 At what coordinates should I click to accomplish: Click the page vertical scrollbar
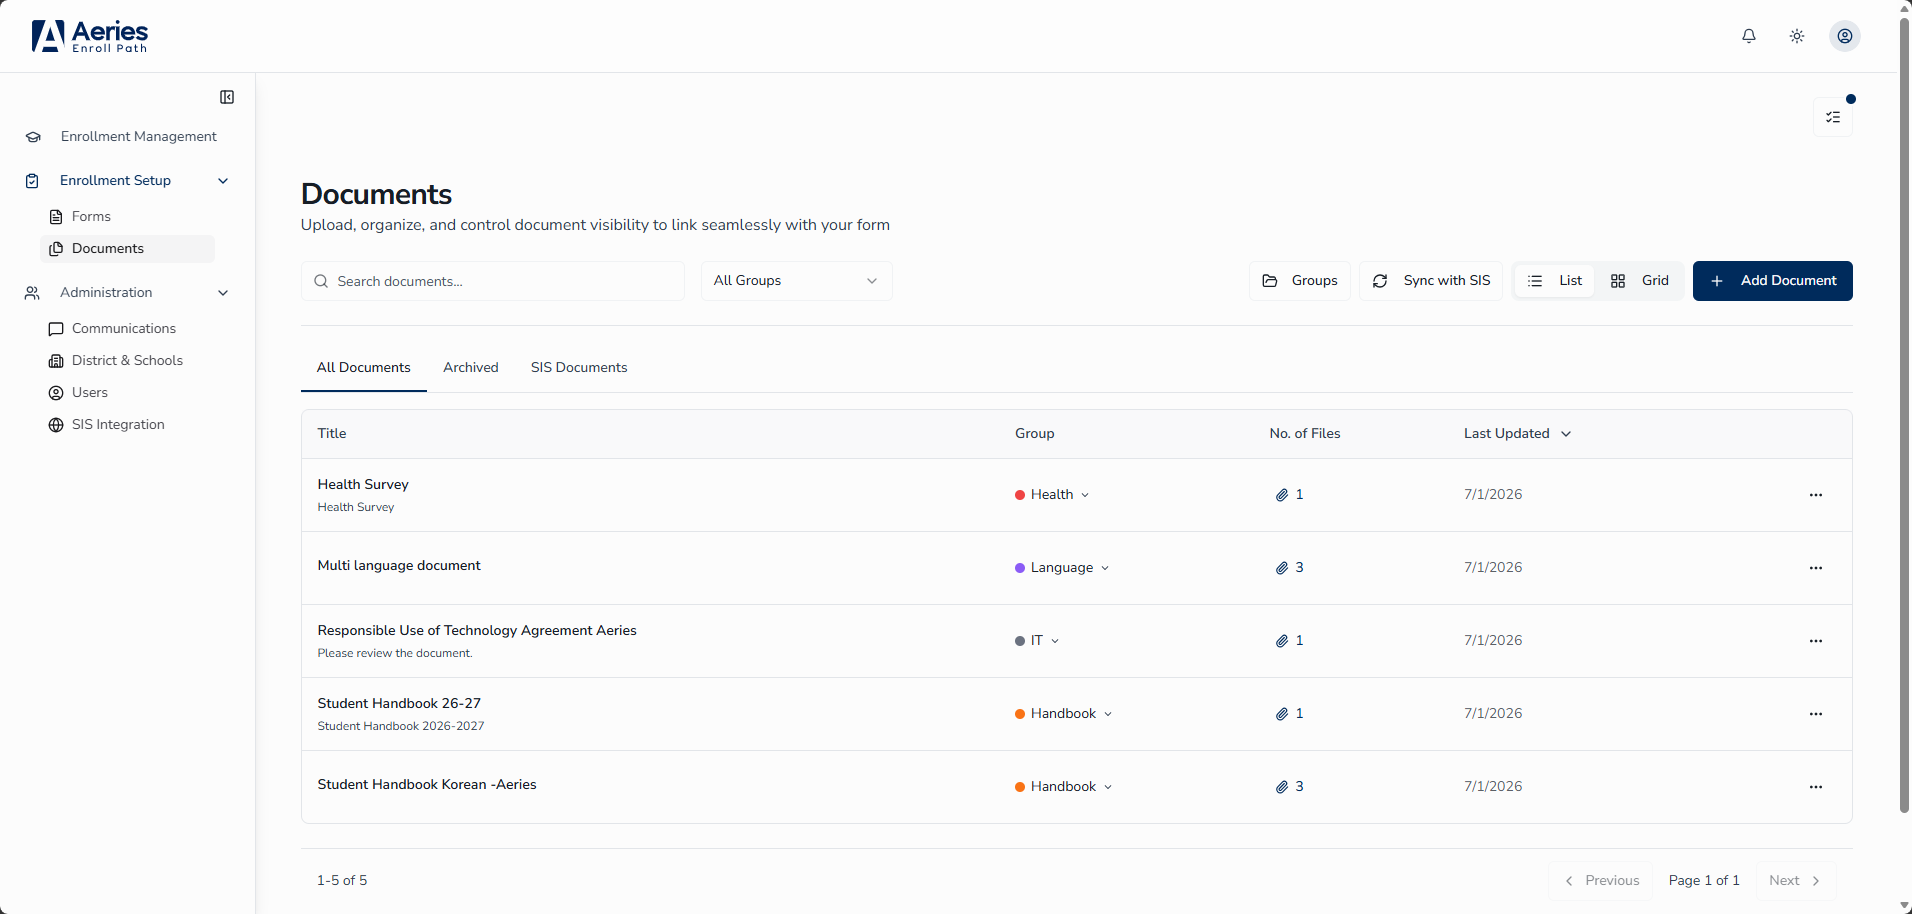(1904, 415)
